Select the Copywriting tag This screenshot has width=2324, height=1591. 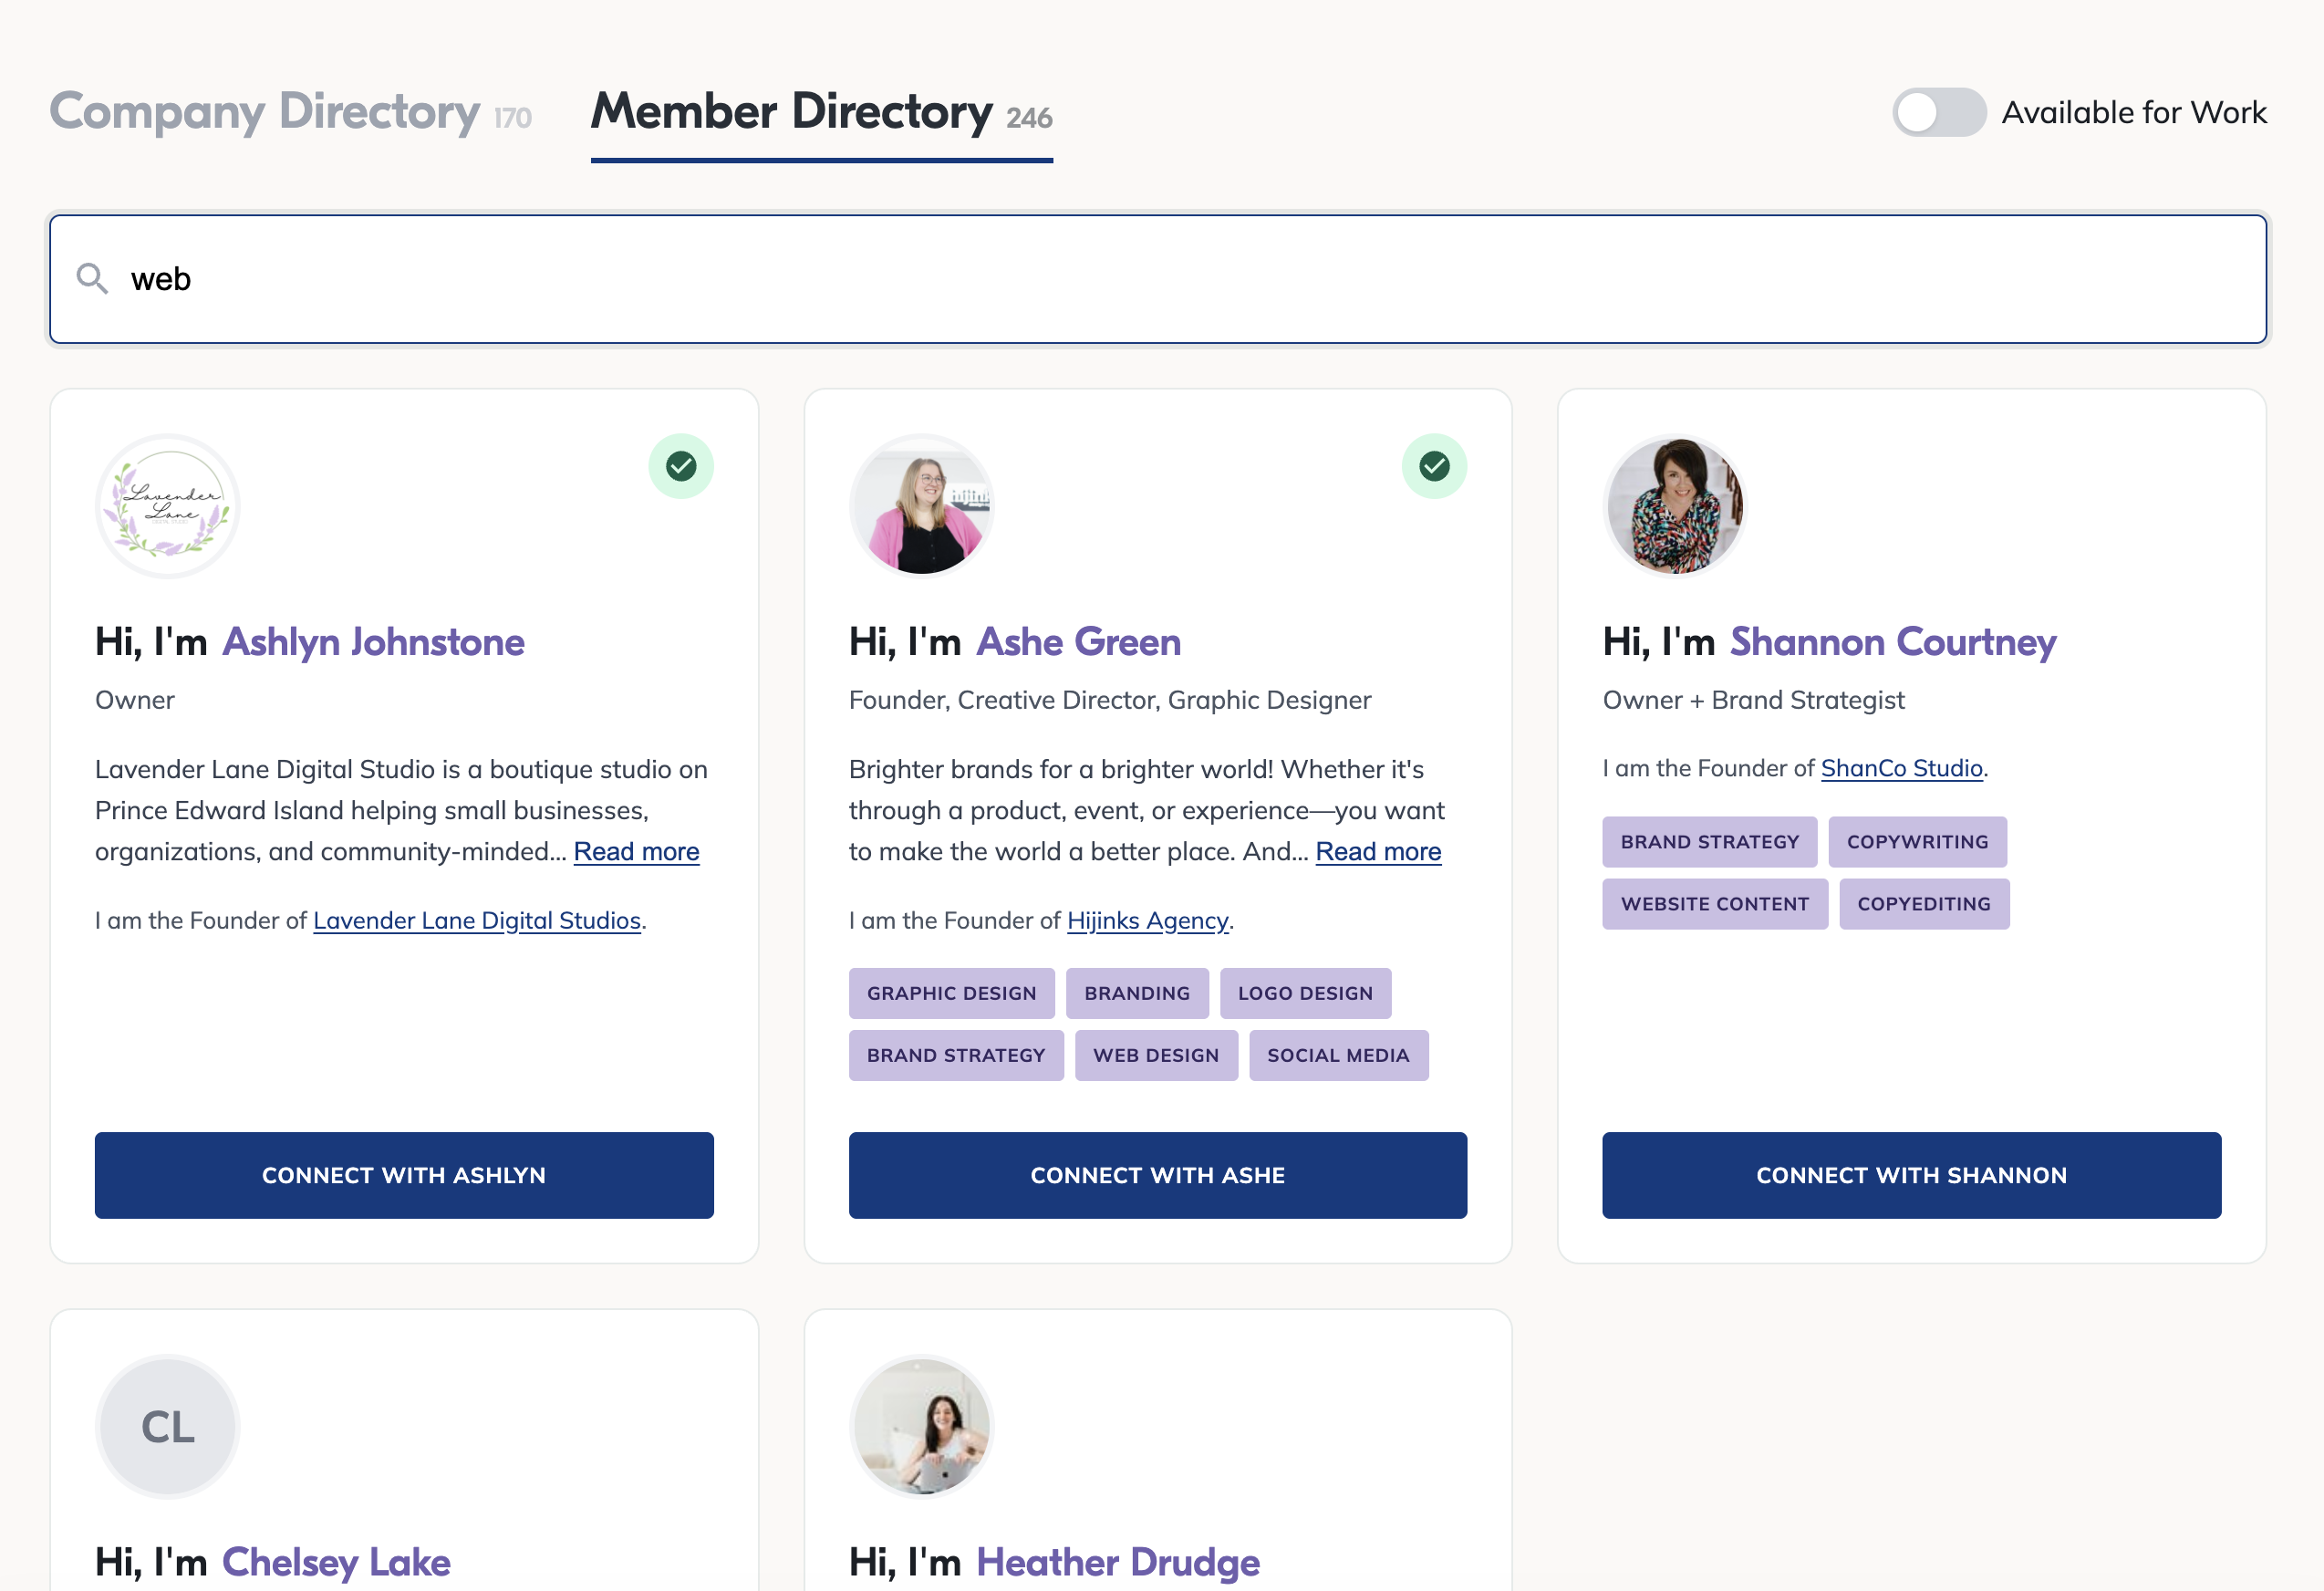[1917, 842]
